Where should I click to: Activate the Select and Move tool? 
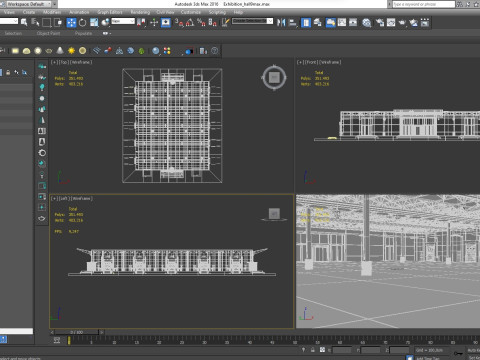71,22
